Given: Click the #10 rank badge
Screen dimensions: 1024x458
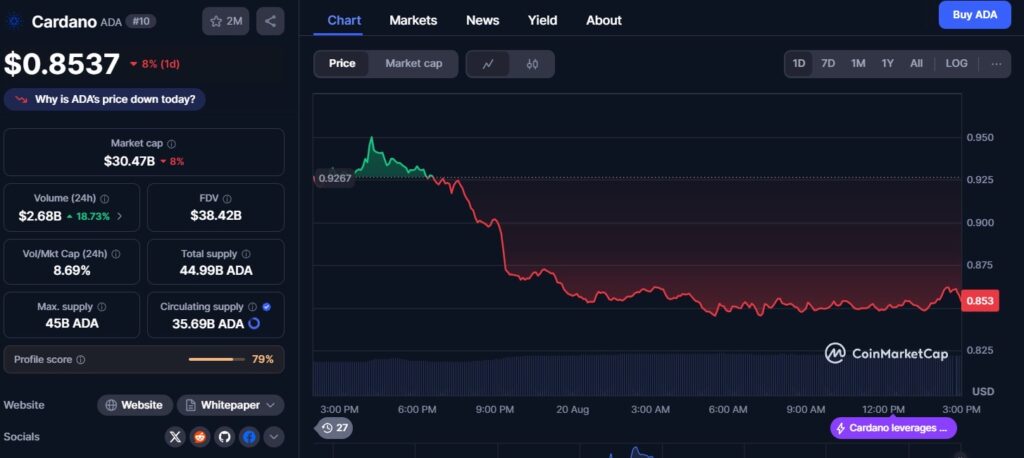Looking at the screenshot, I should coord(140,22).
